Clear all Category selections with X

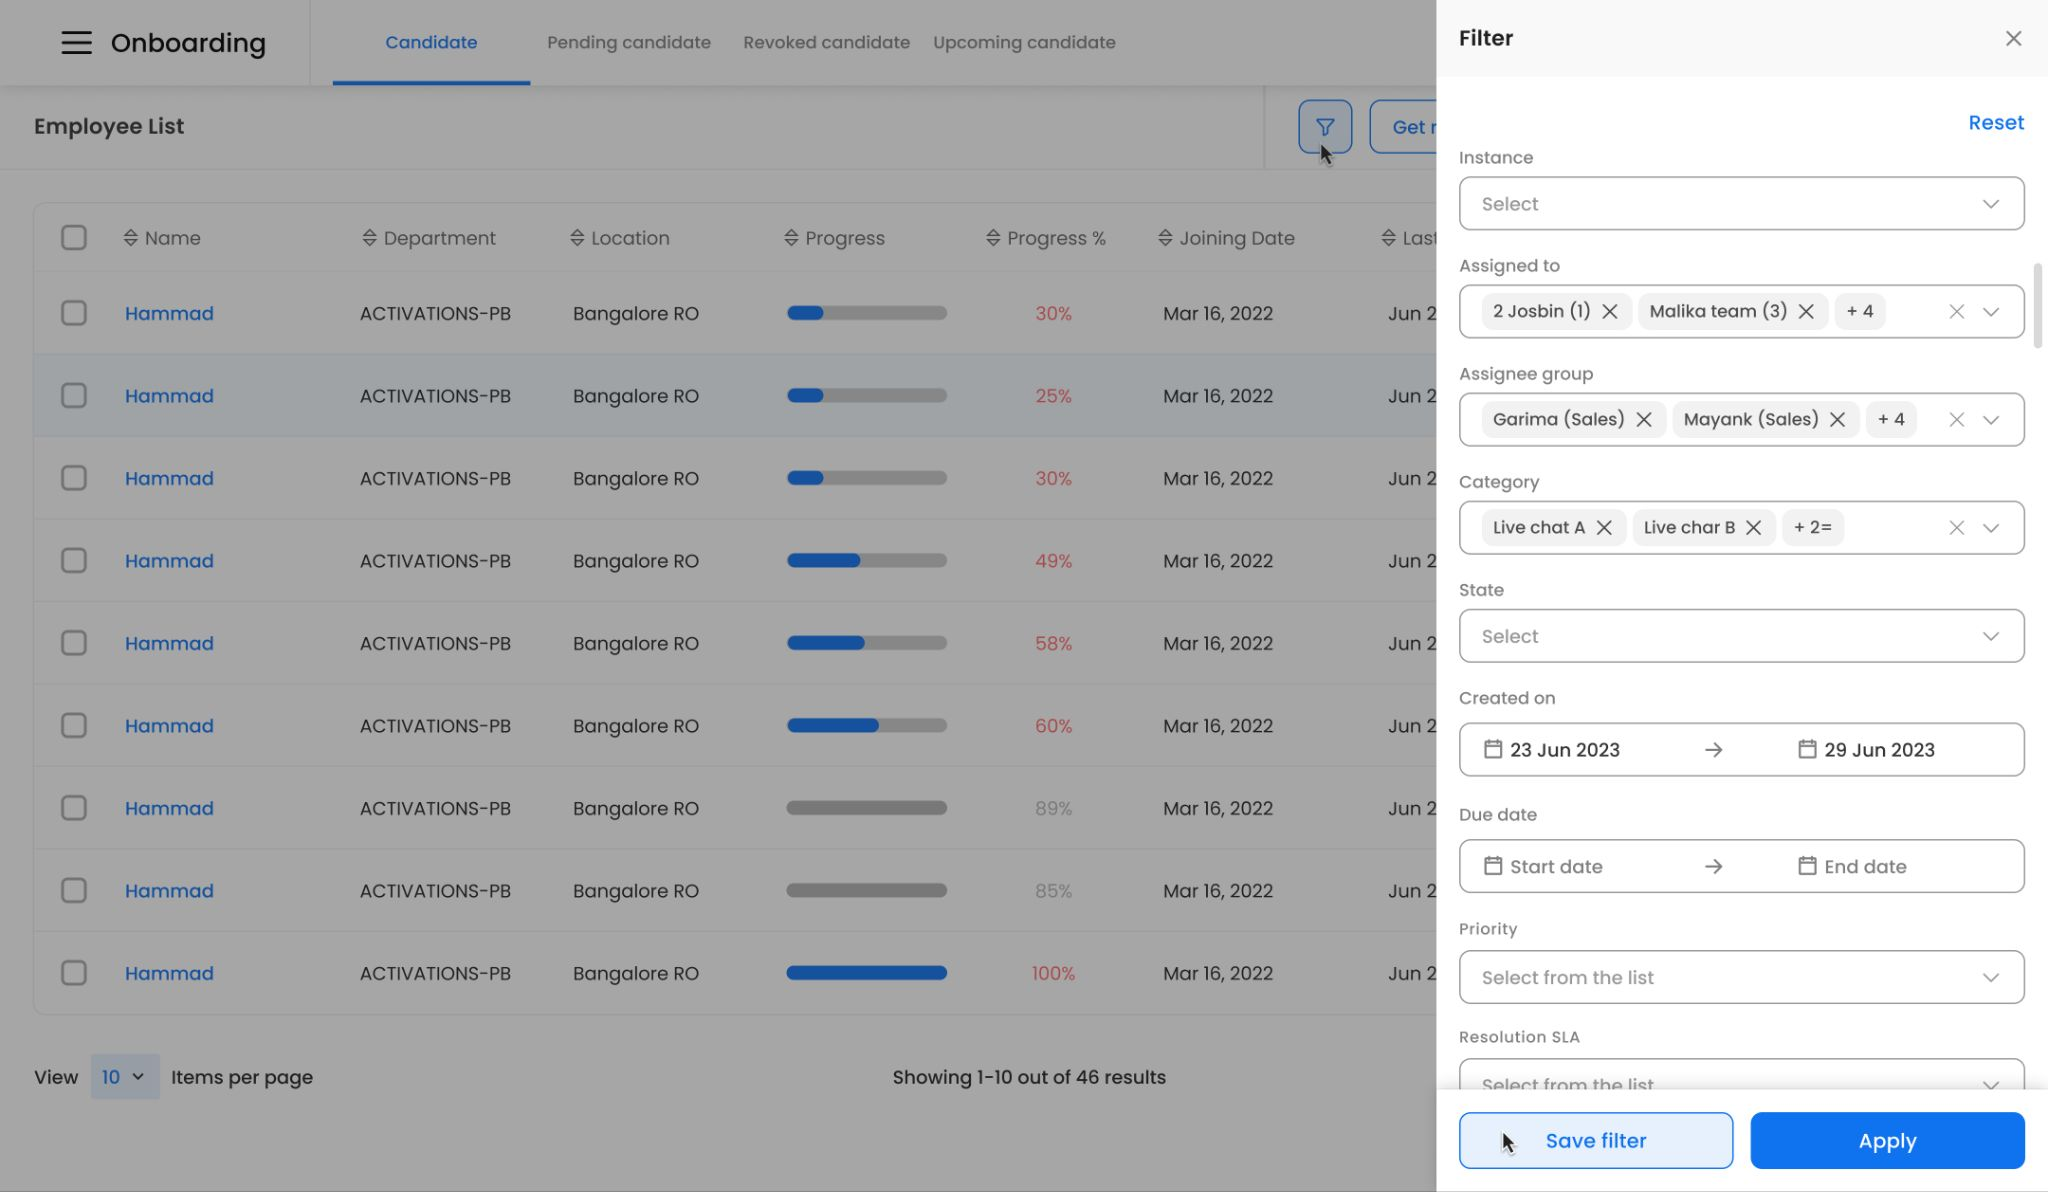click(x=1956, y=527)
